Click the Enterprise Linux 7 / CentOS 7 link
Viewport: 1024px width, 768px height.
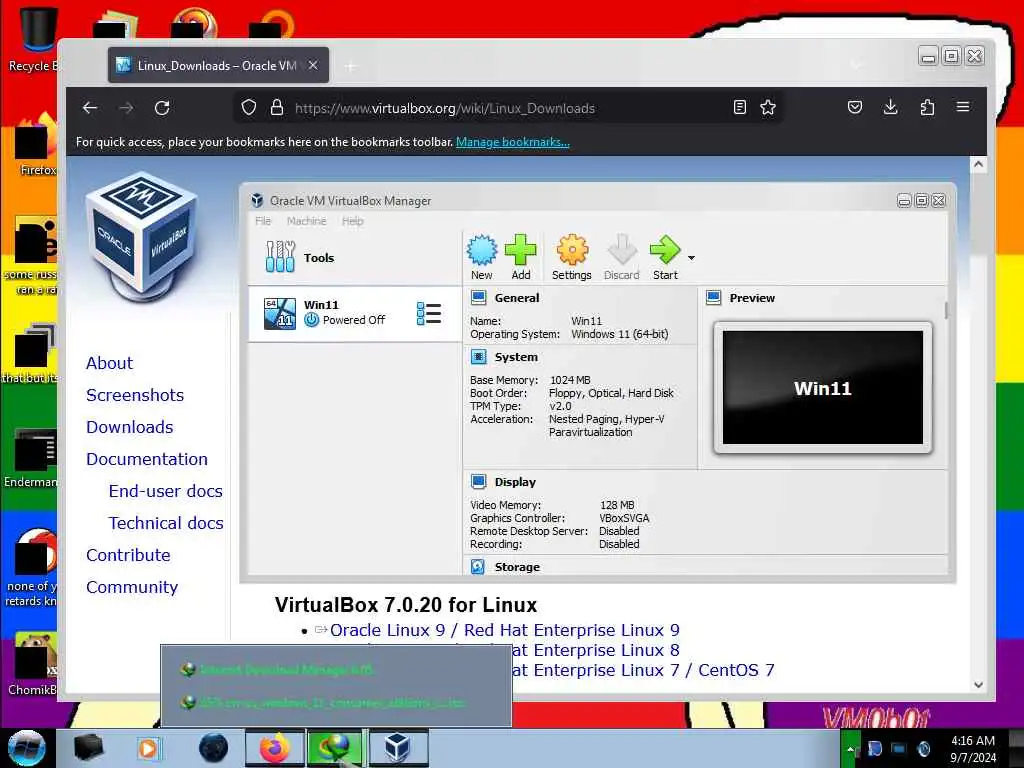coord(643,670)
